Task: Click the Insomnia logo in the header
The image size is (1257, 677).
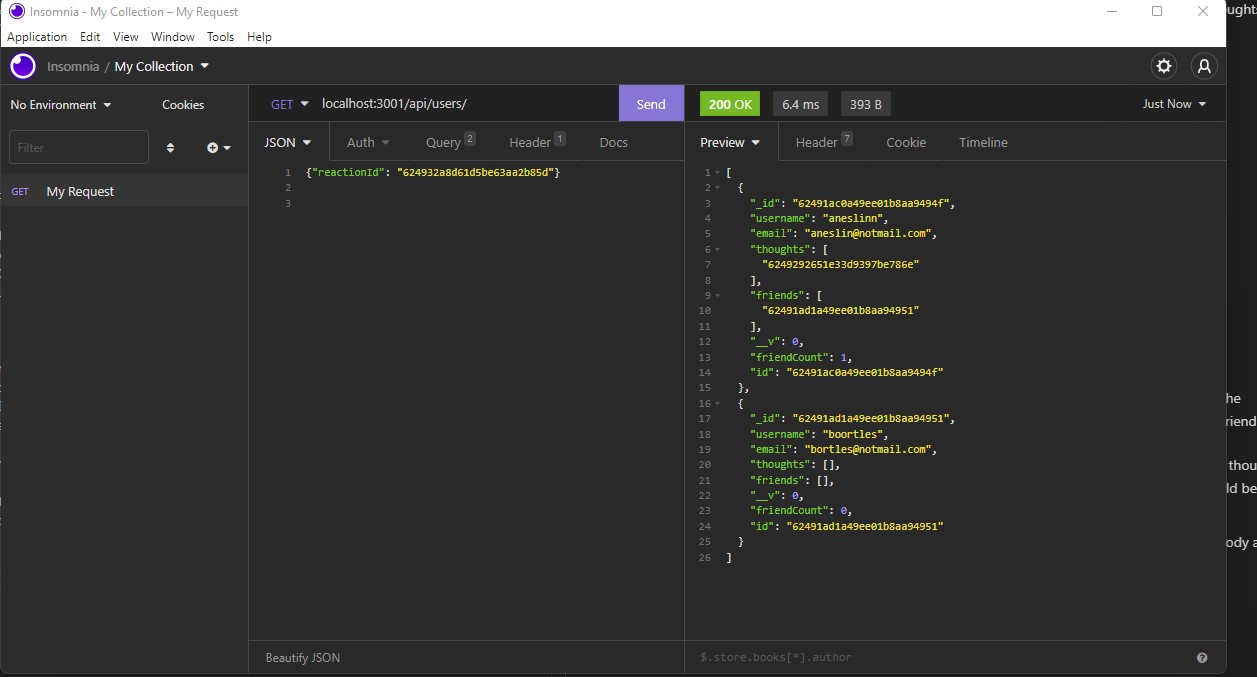Action: [x=23, y=66]
